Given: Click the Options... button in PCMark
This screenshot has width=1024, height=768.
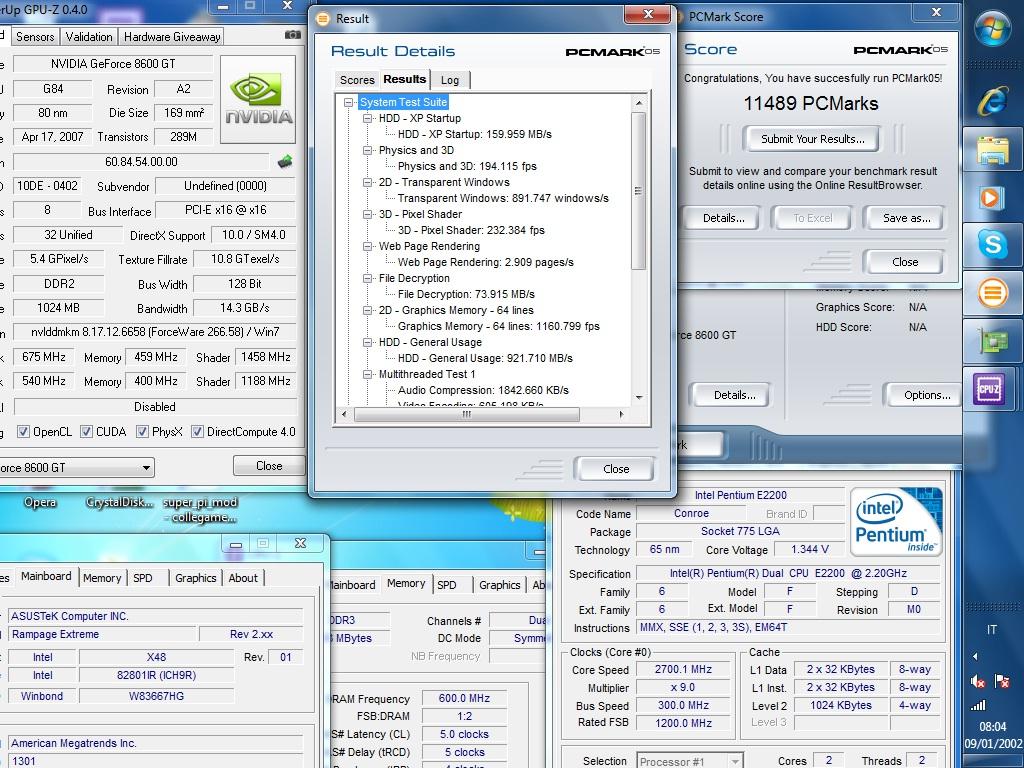Looking at the screenshot, I should click(927, 395).
